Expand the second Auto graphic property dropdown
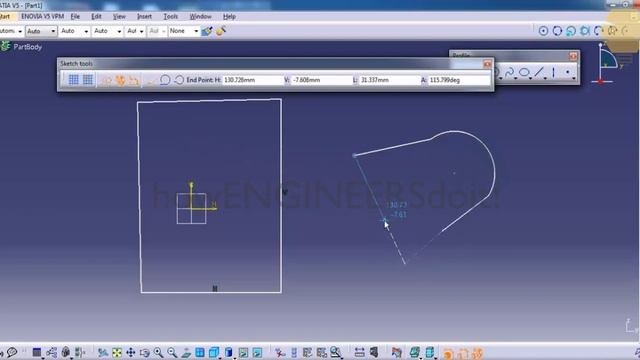The image size is (640, 360). tap(53, 31)
